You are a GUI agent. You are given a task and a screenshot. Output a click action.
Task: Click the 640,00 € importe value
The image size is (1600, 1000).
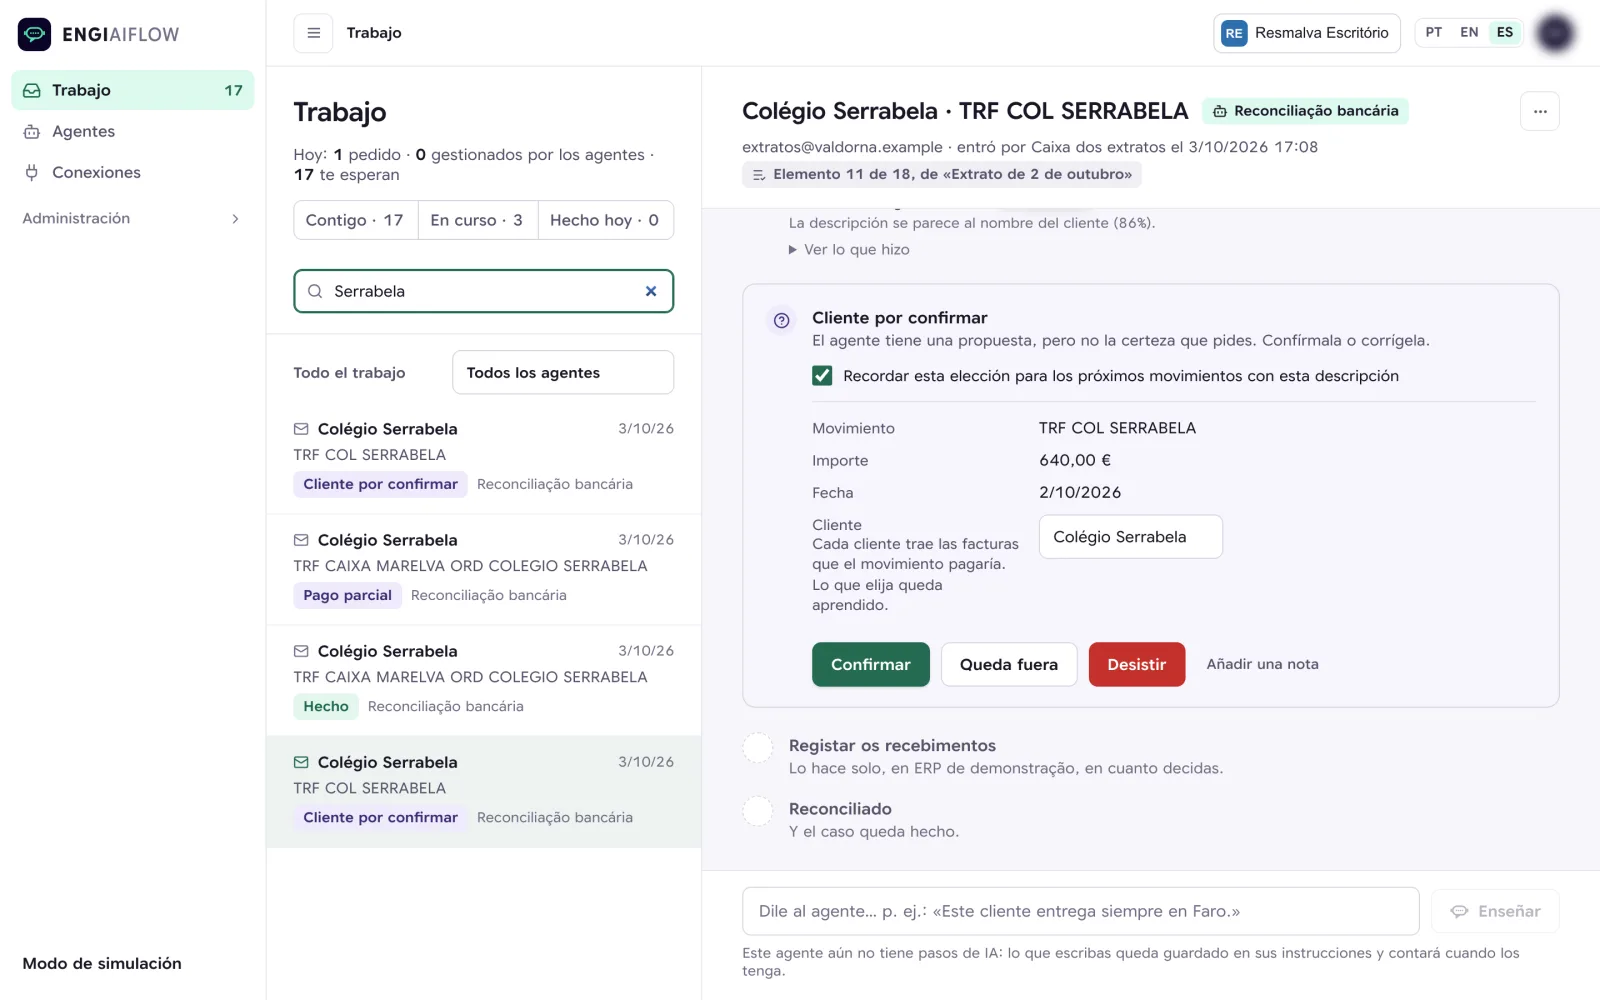pos(1075,460)
